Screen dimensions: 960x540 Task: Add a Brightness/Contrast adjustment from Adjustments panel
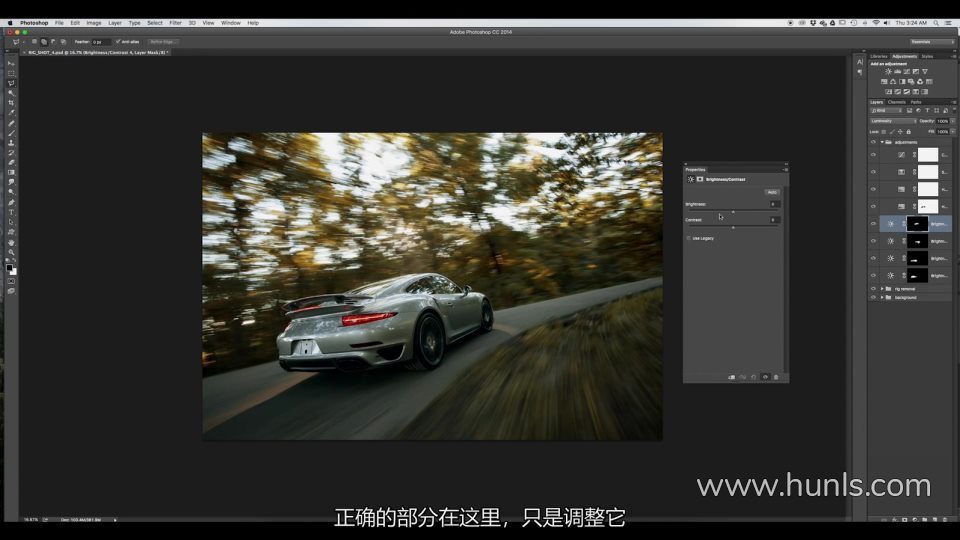tap(888, 72)
